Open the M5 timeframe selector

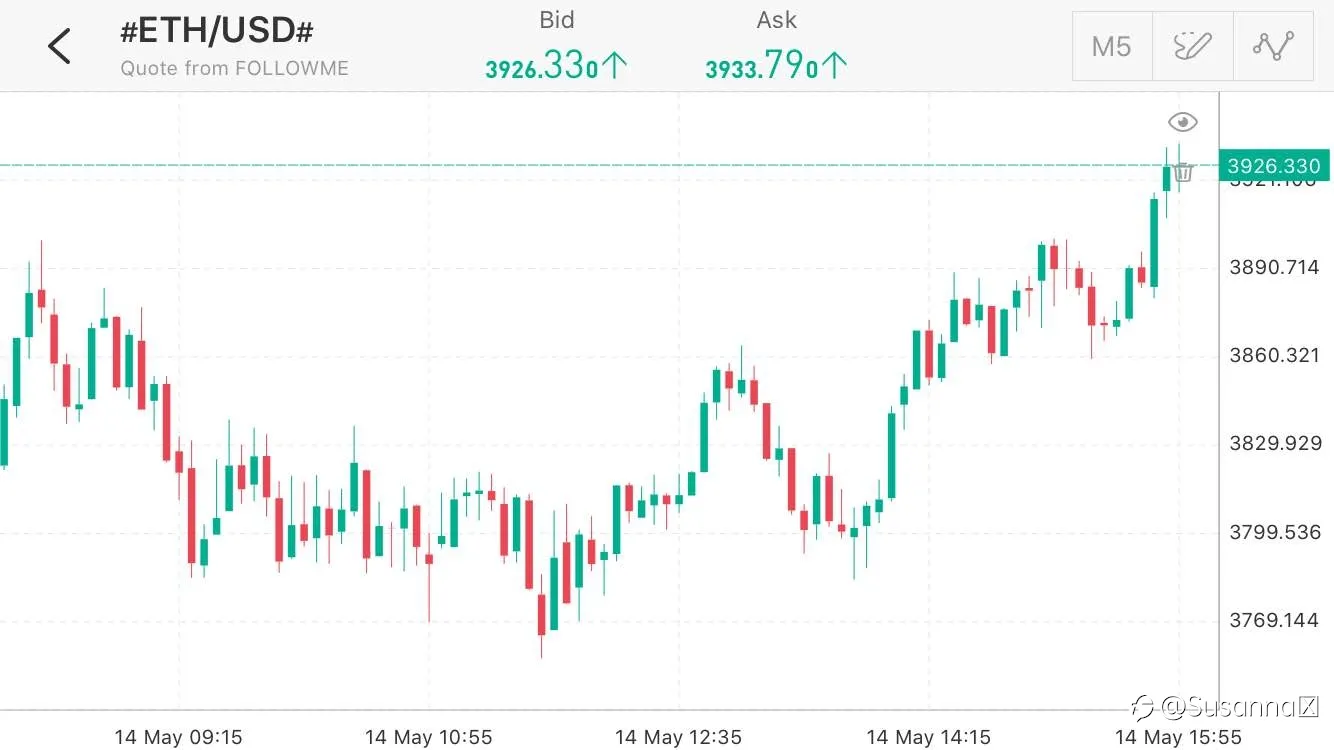point(1112,46)
